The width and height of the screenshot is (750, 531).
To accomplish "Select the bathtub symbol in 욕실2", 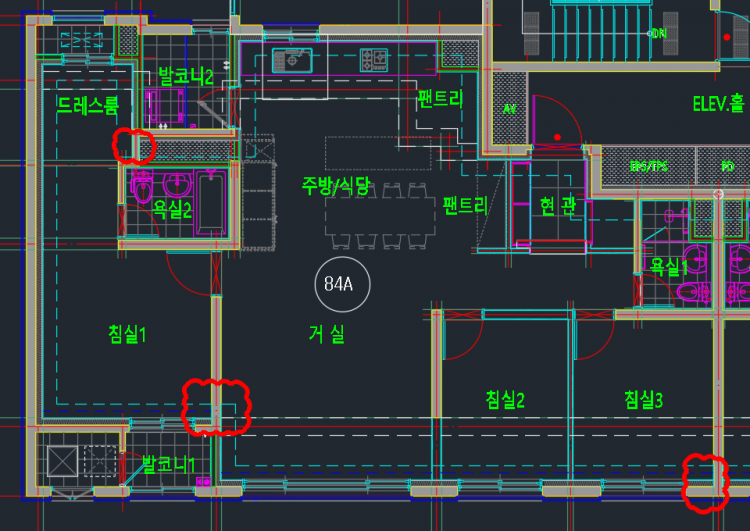I will [213, 202].
